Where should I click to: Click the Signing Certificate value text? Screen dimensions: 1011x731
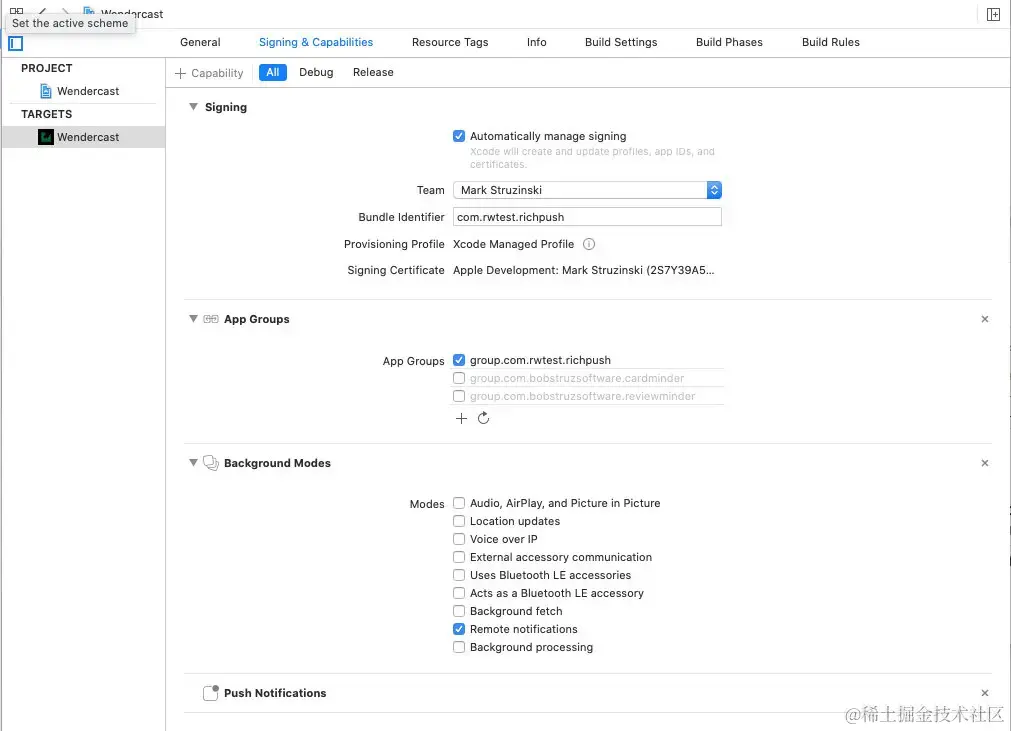tap(584, 270)
